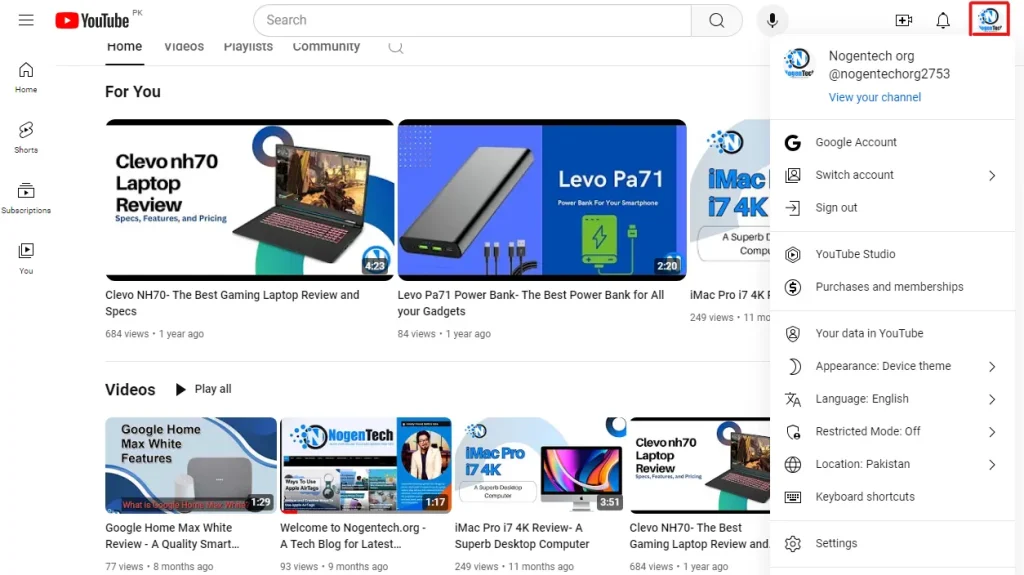Open Clevo nh70 thumbnail in For You
1024x575 pixels.
[x=249, y=200]
